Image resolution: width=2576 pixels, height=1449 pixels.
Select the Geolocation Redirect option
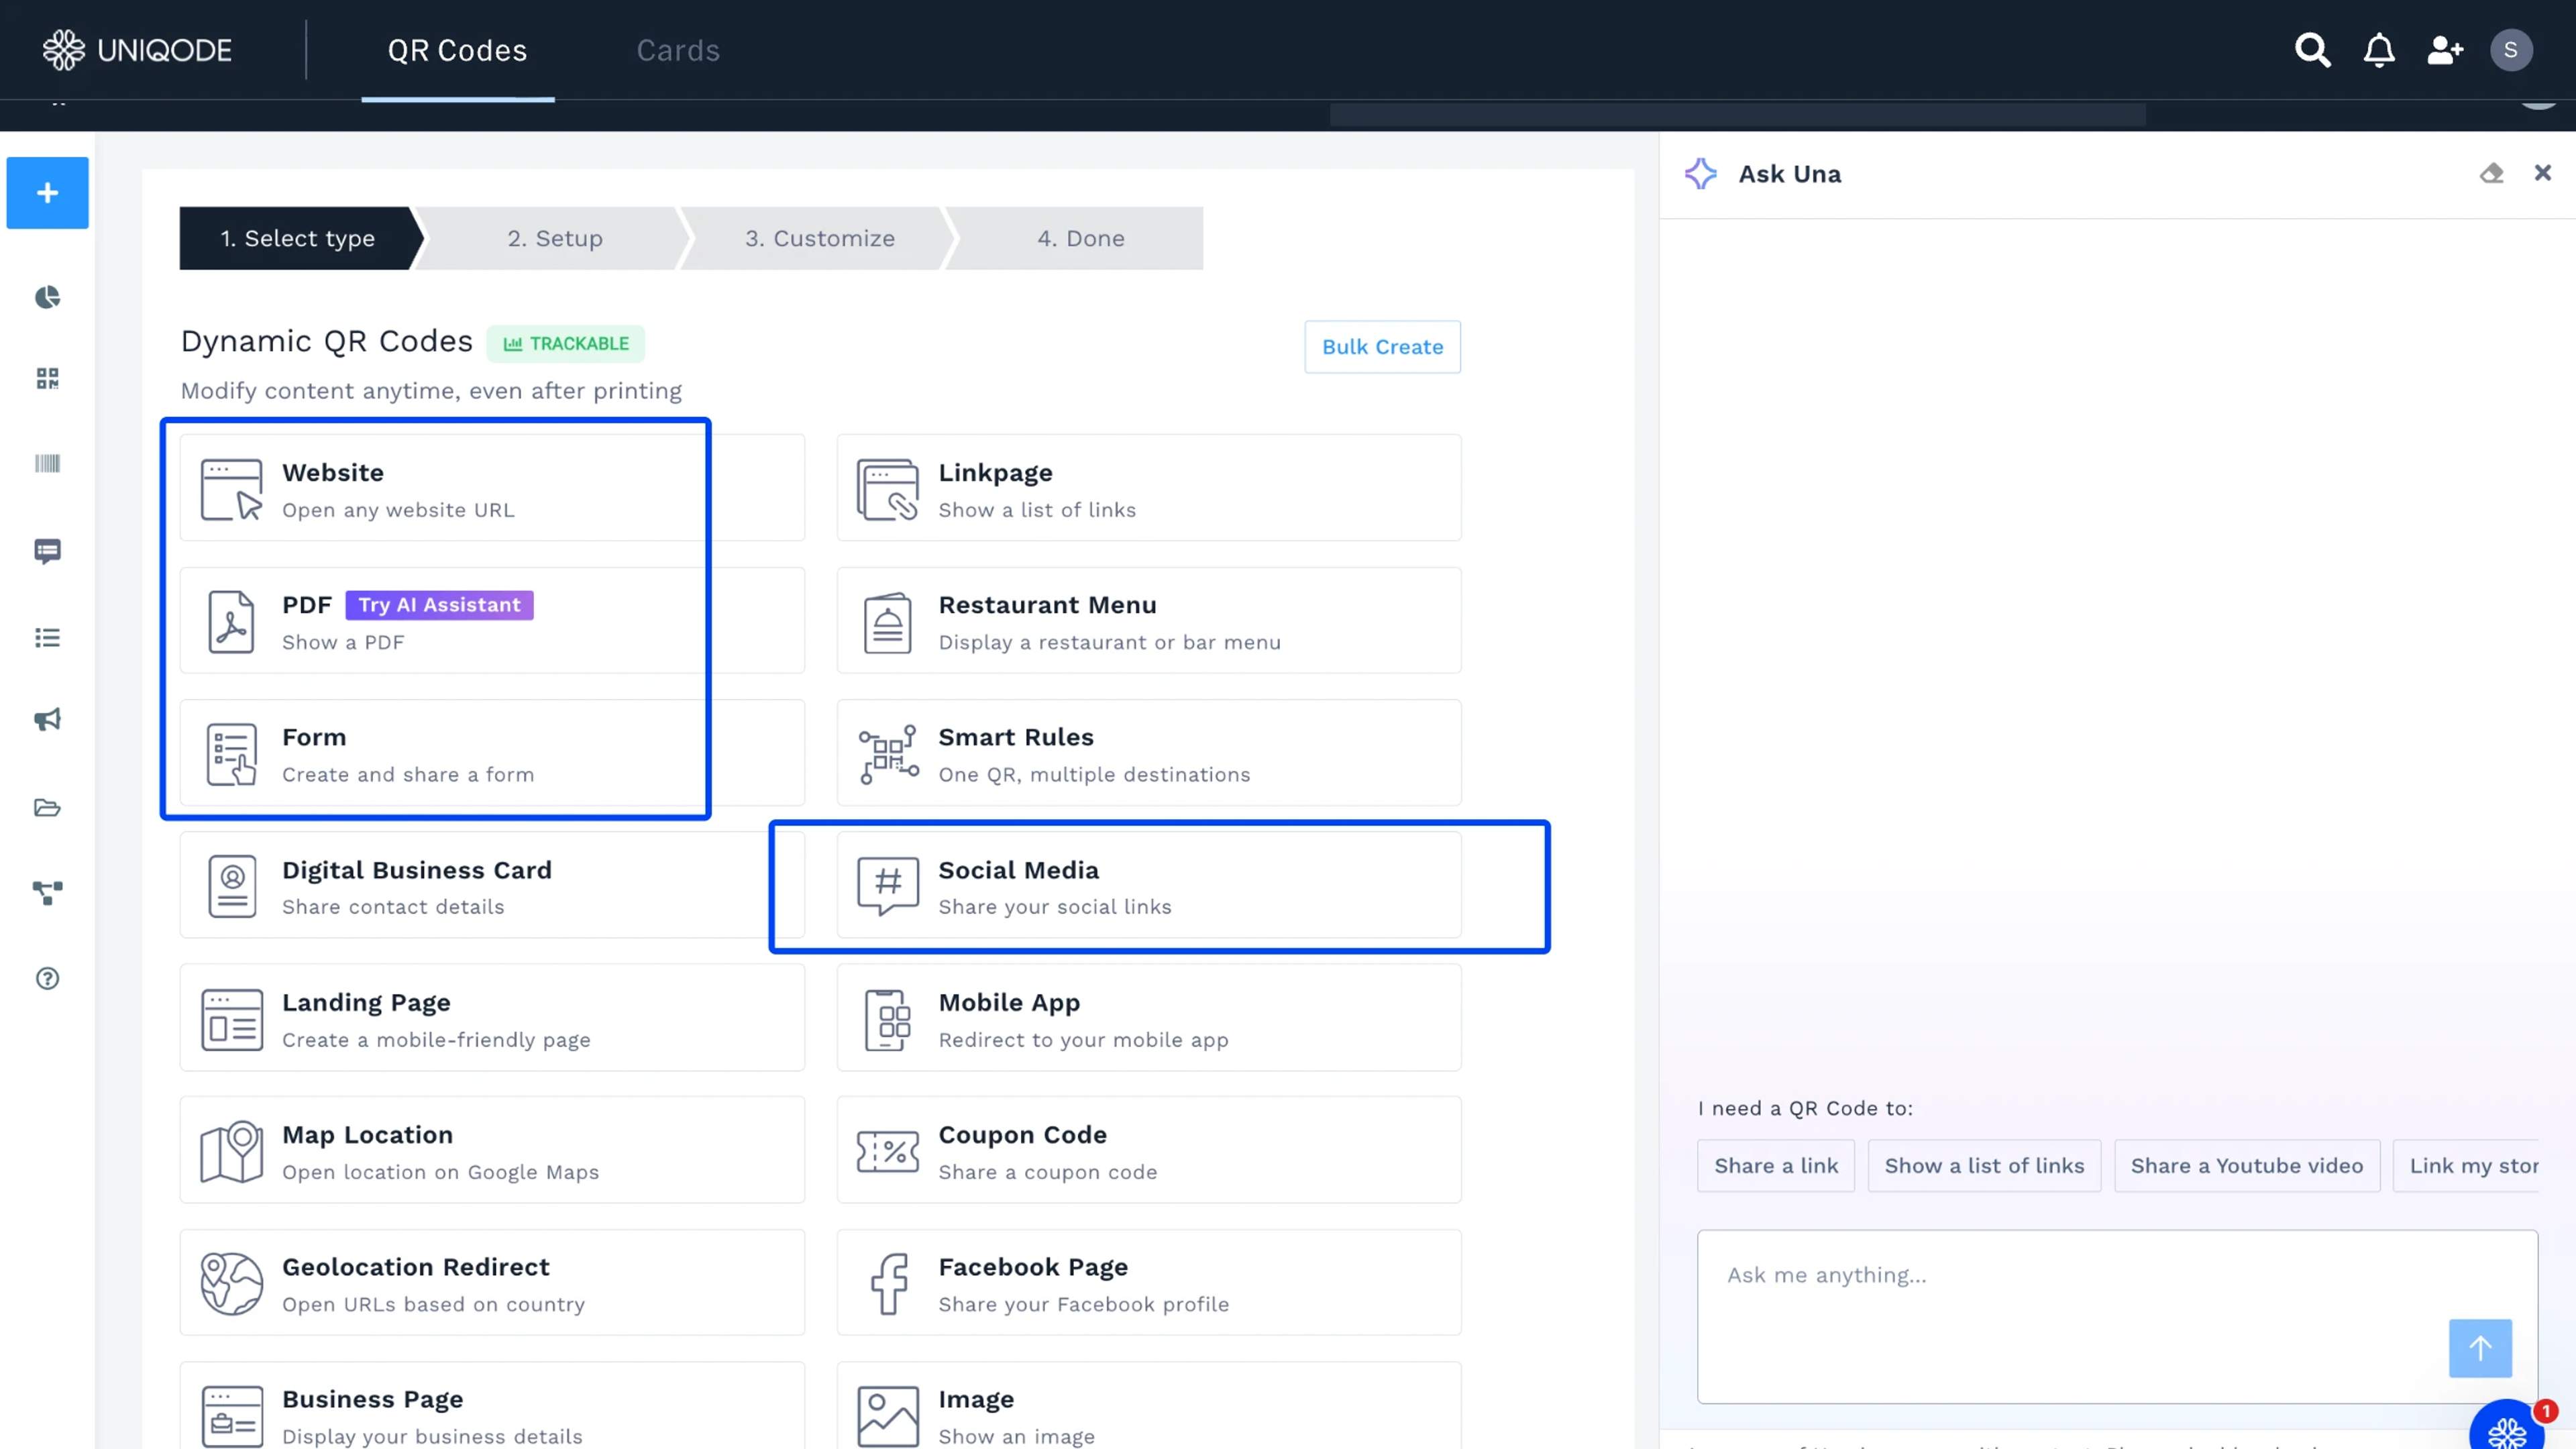[492, 1283]
